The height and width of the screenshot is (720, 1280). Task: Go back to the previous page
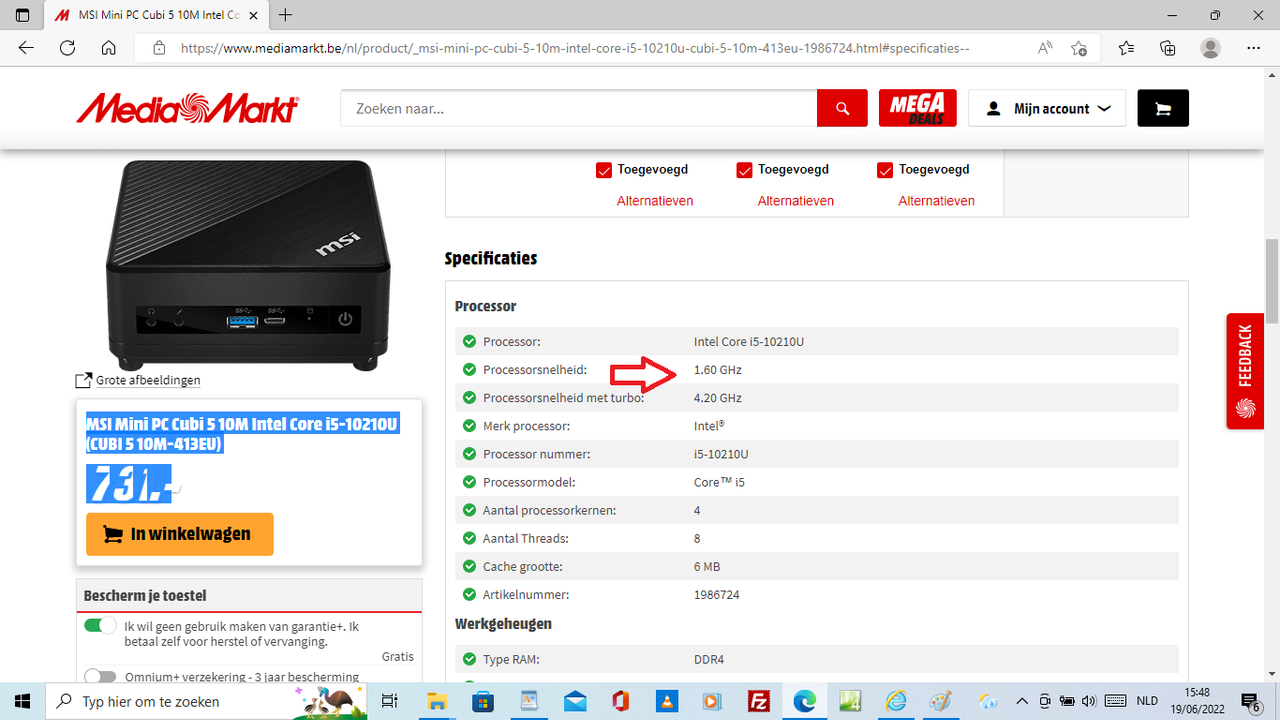[x=26, y=48]
